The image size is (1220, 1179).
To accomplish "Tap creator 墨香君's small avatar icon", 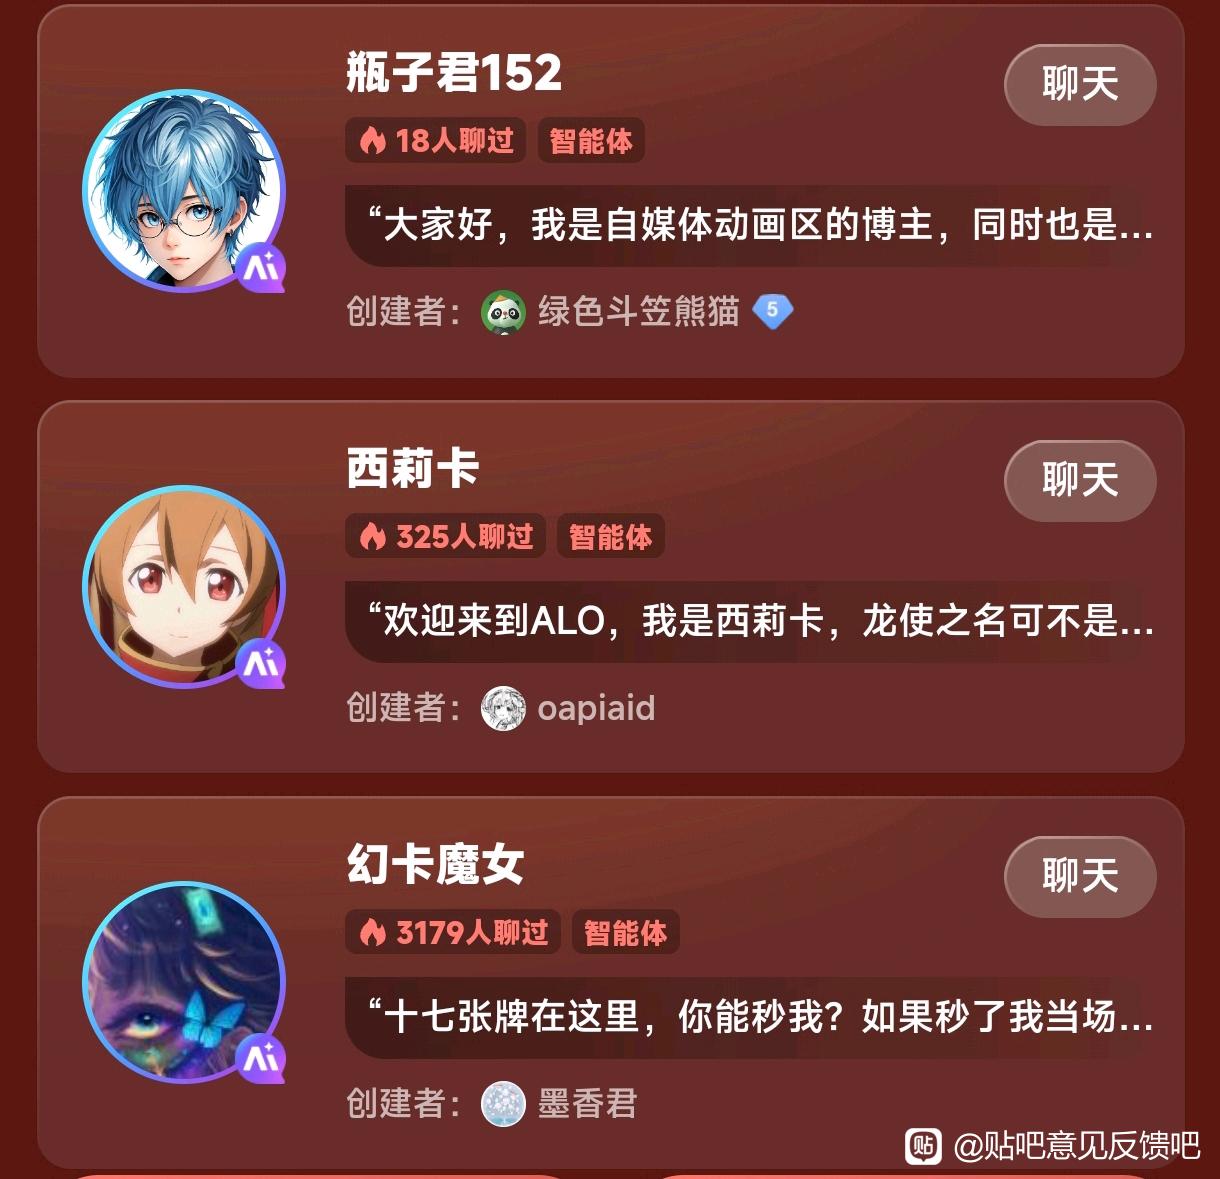I will click(503, 1104).
